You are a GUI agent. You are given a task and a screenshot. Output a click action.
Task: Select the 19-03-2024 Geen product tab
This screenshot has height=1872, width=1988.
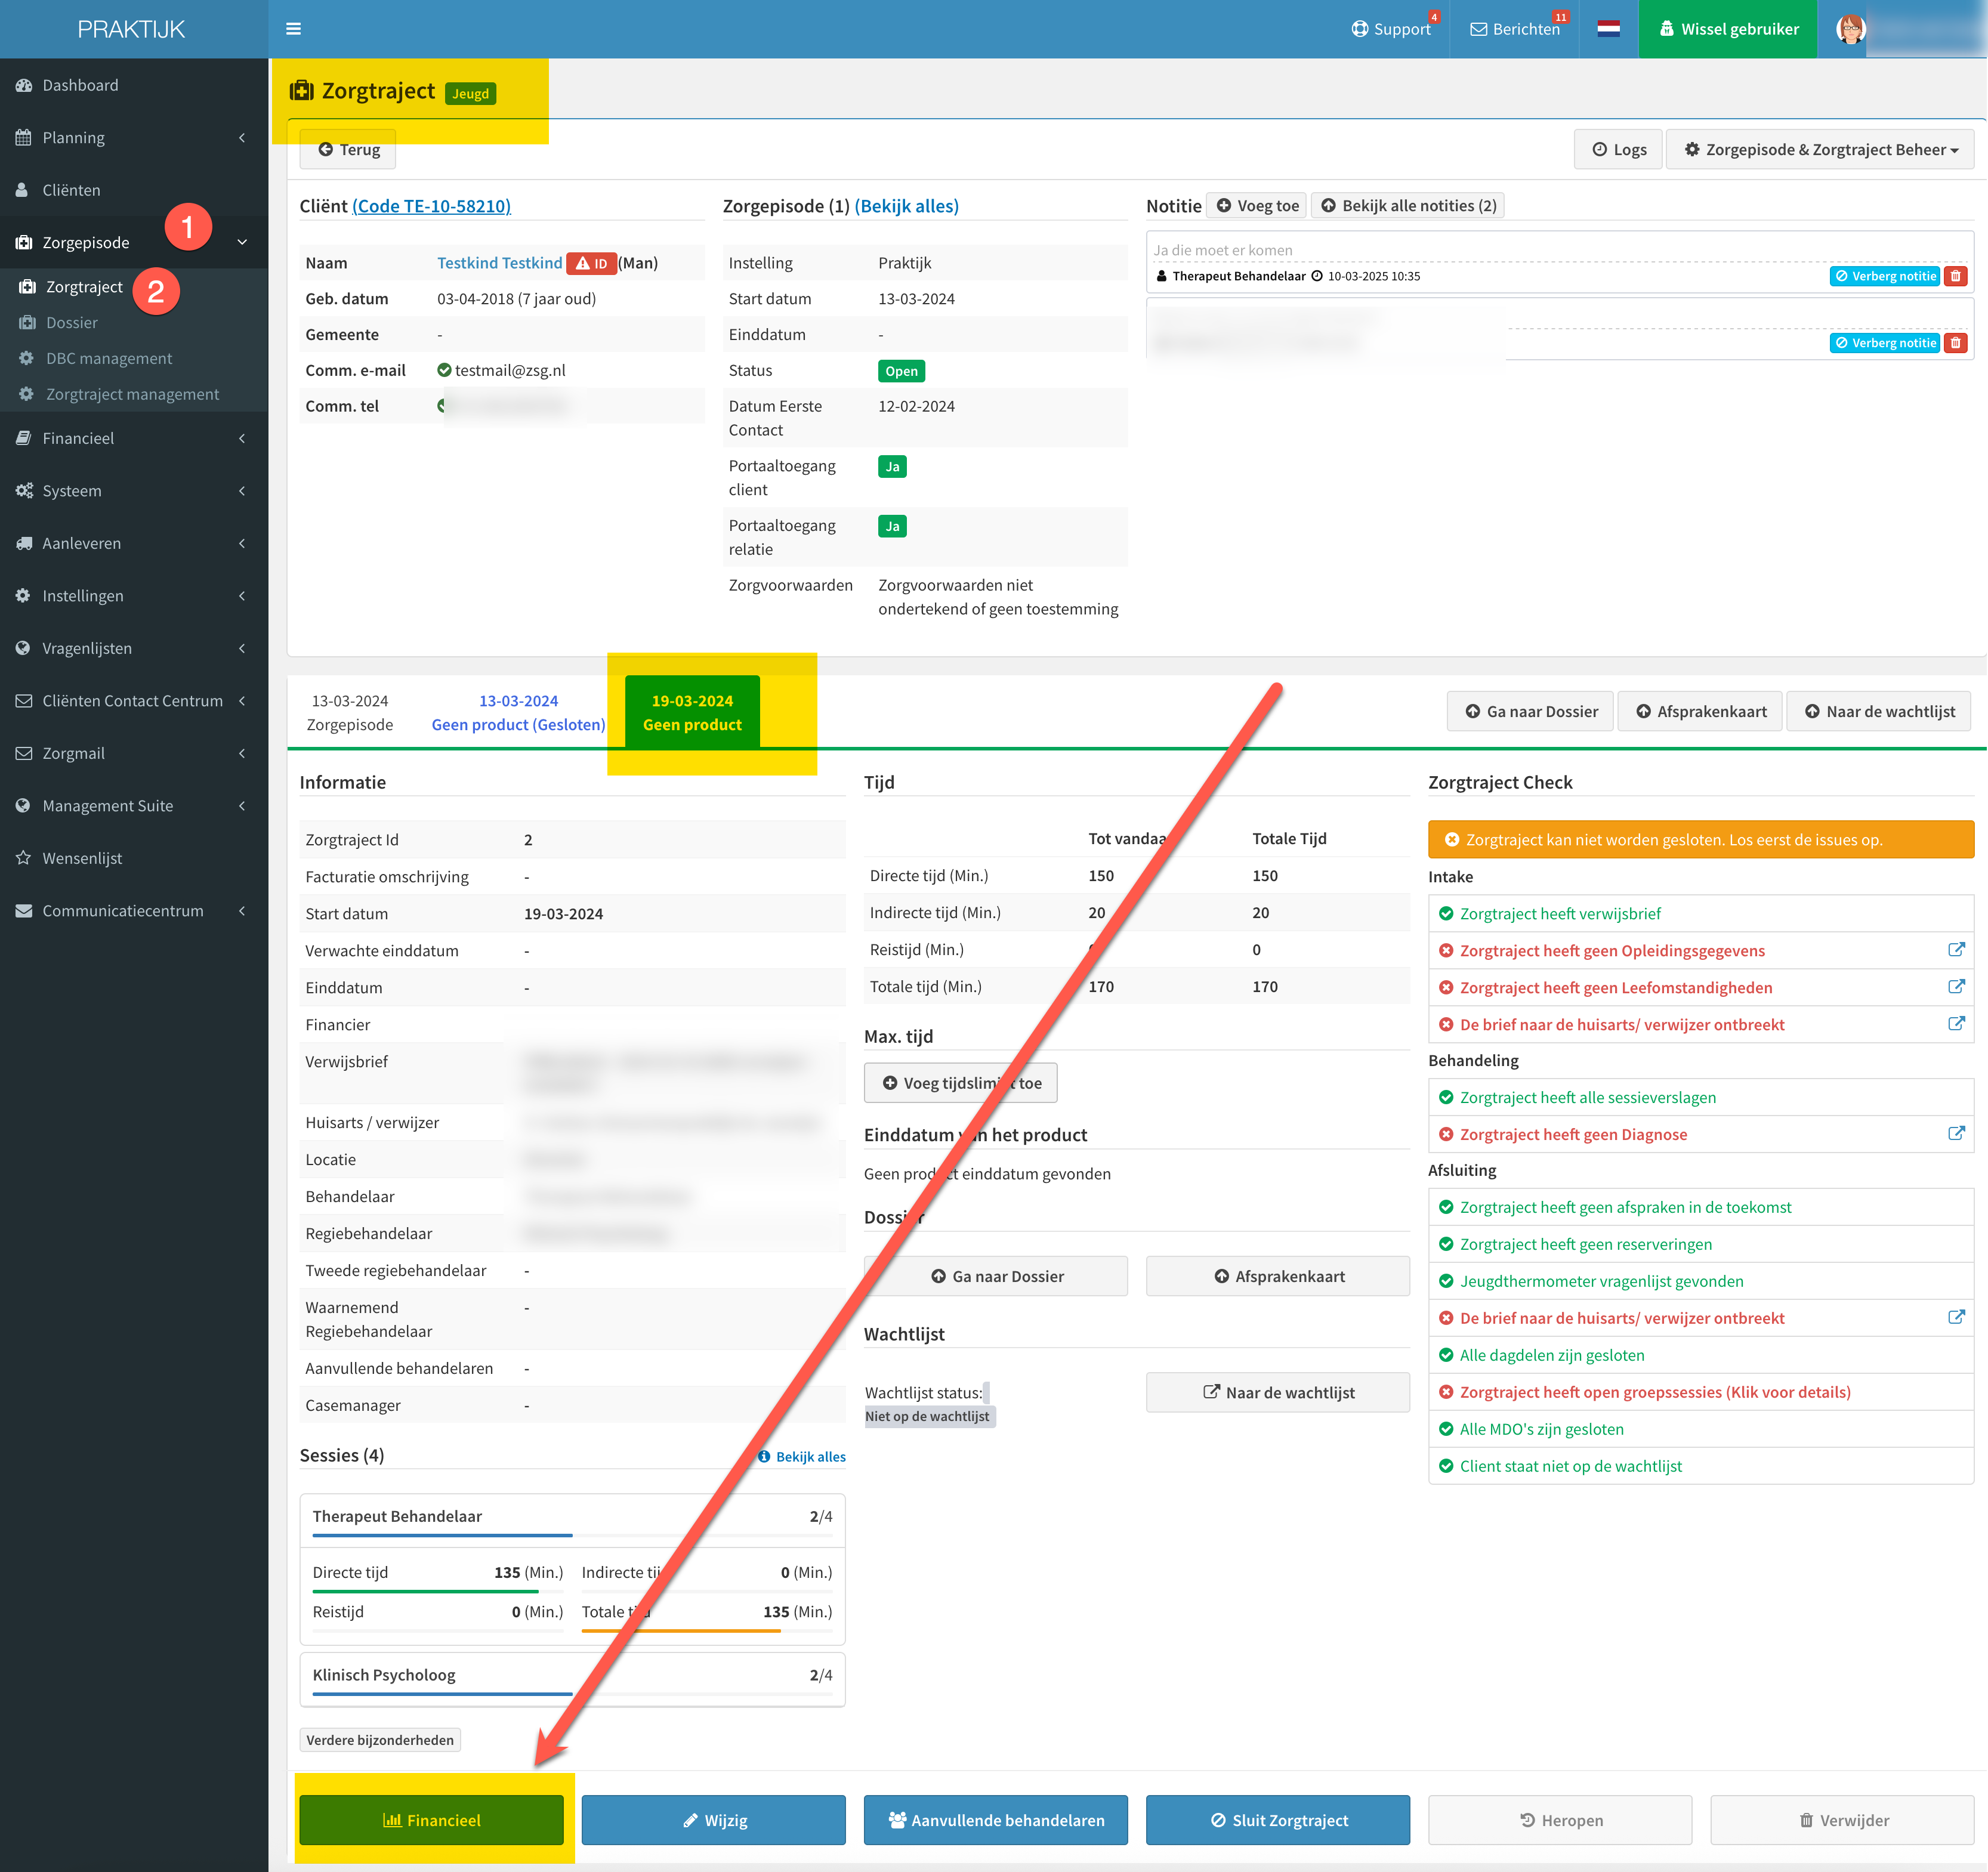point(692,712)
